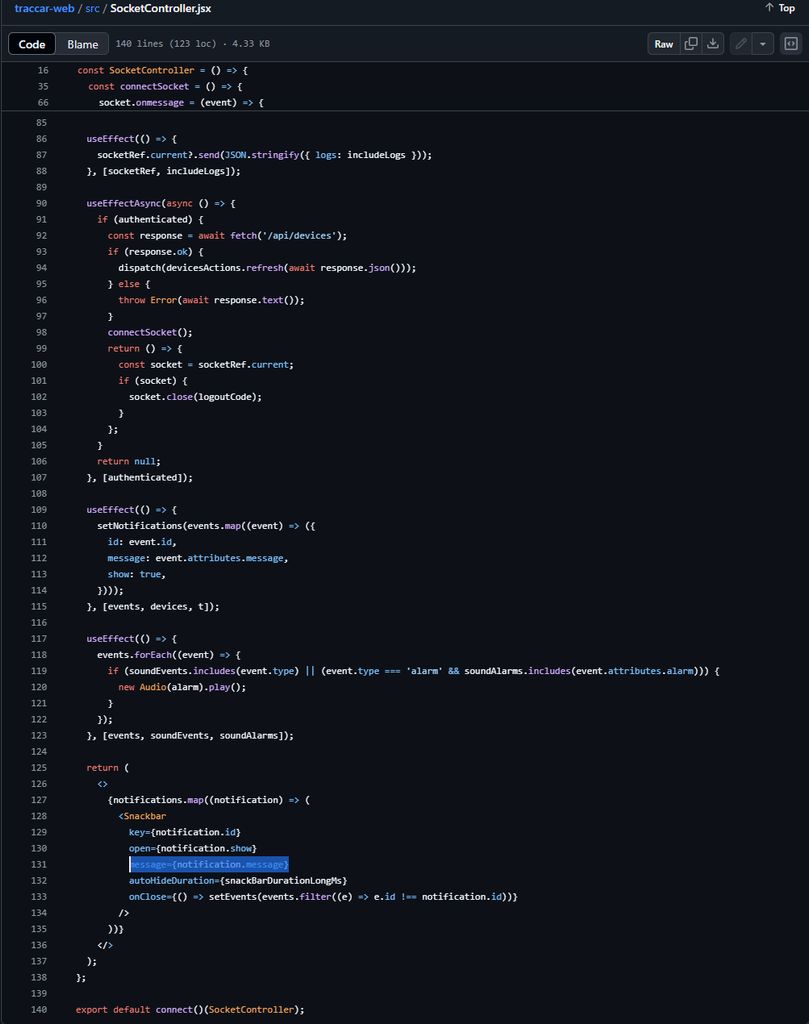The height and width of the screenshot is (1024, 809).
Task: Click the 'export default connect' code line
Action: (190, 1009)
